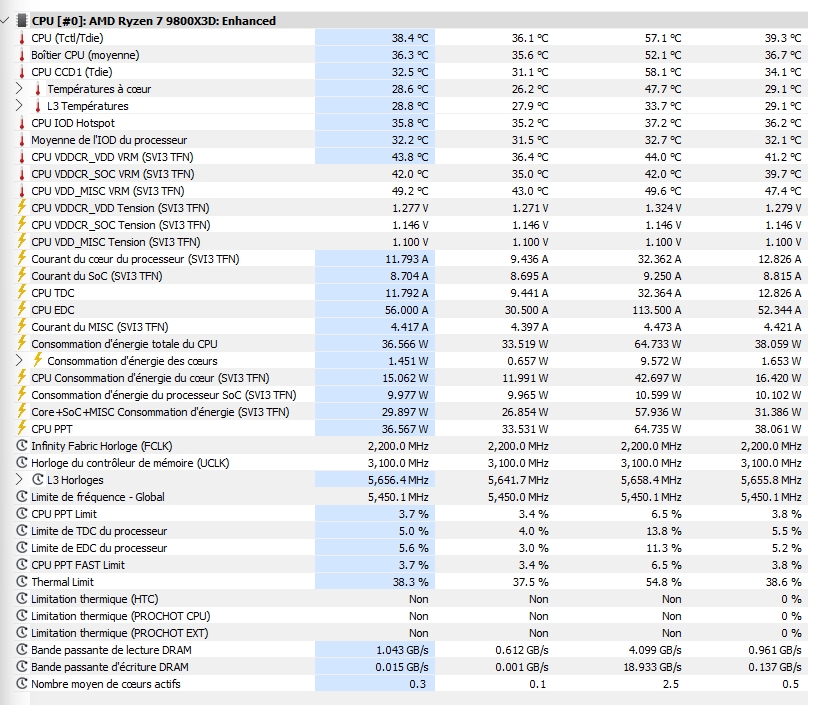Screen dimensions: 830x705
Task: Select Bande passante de lecture DRAM label
Action: point(111,650)
